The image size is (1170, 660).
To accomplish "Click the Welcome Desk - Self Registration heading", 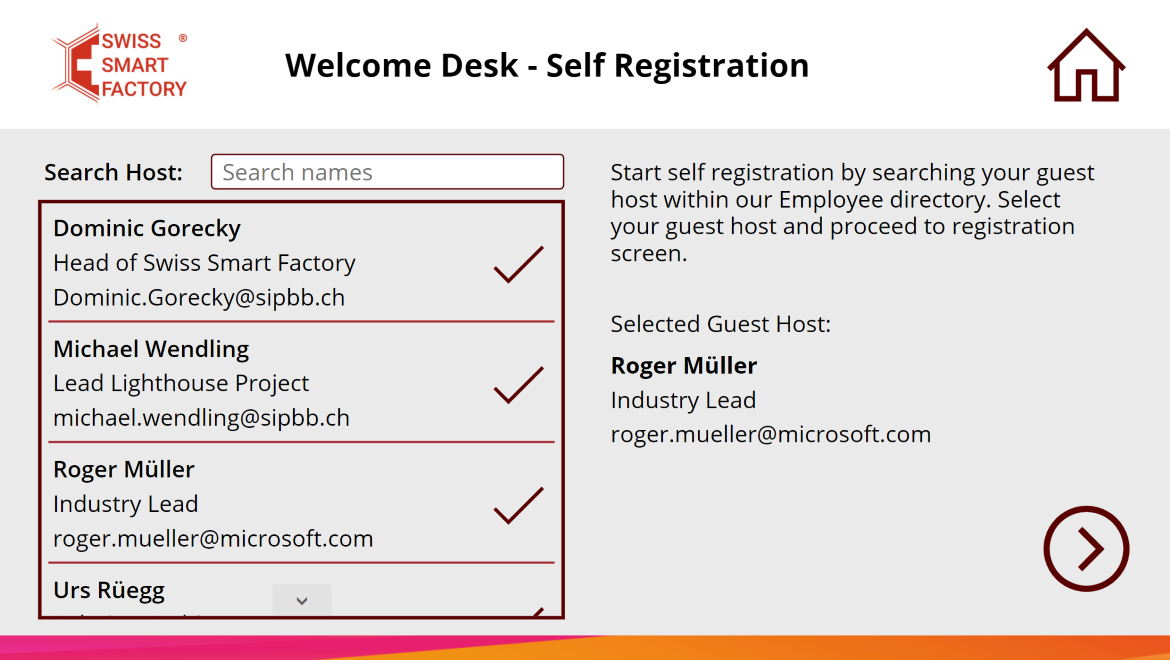I will click(547, 66).
